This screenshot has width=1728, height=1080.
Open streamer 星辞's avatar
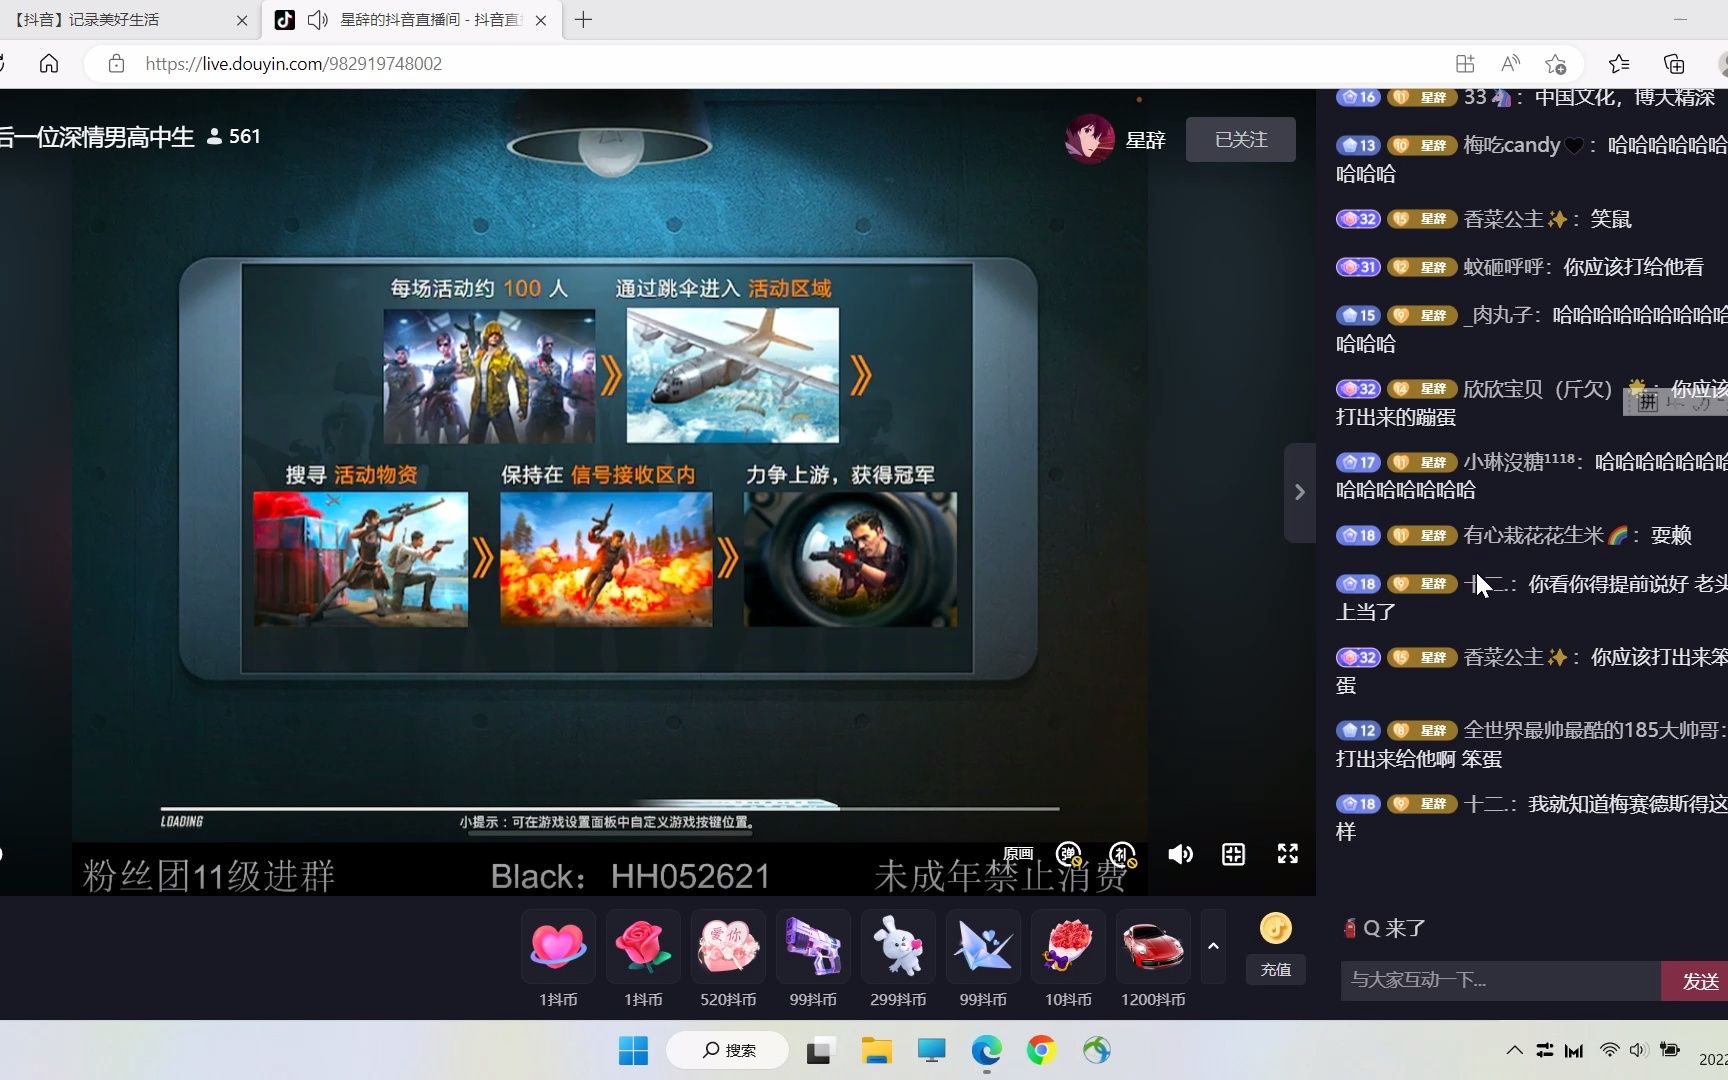pyautogui.click(x=1090, y=139)
